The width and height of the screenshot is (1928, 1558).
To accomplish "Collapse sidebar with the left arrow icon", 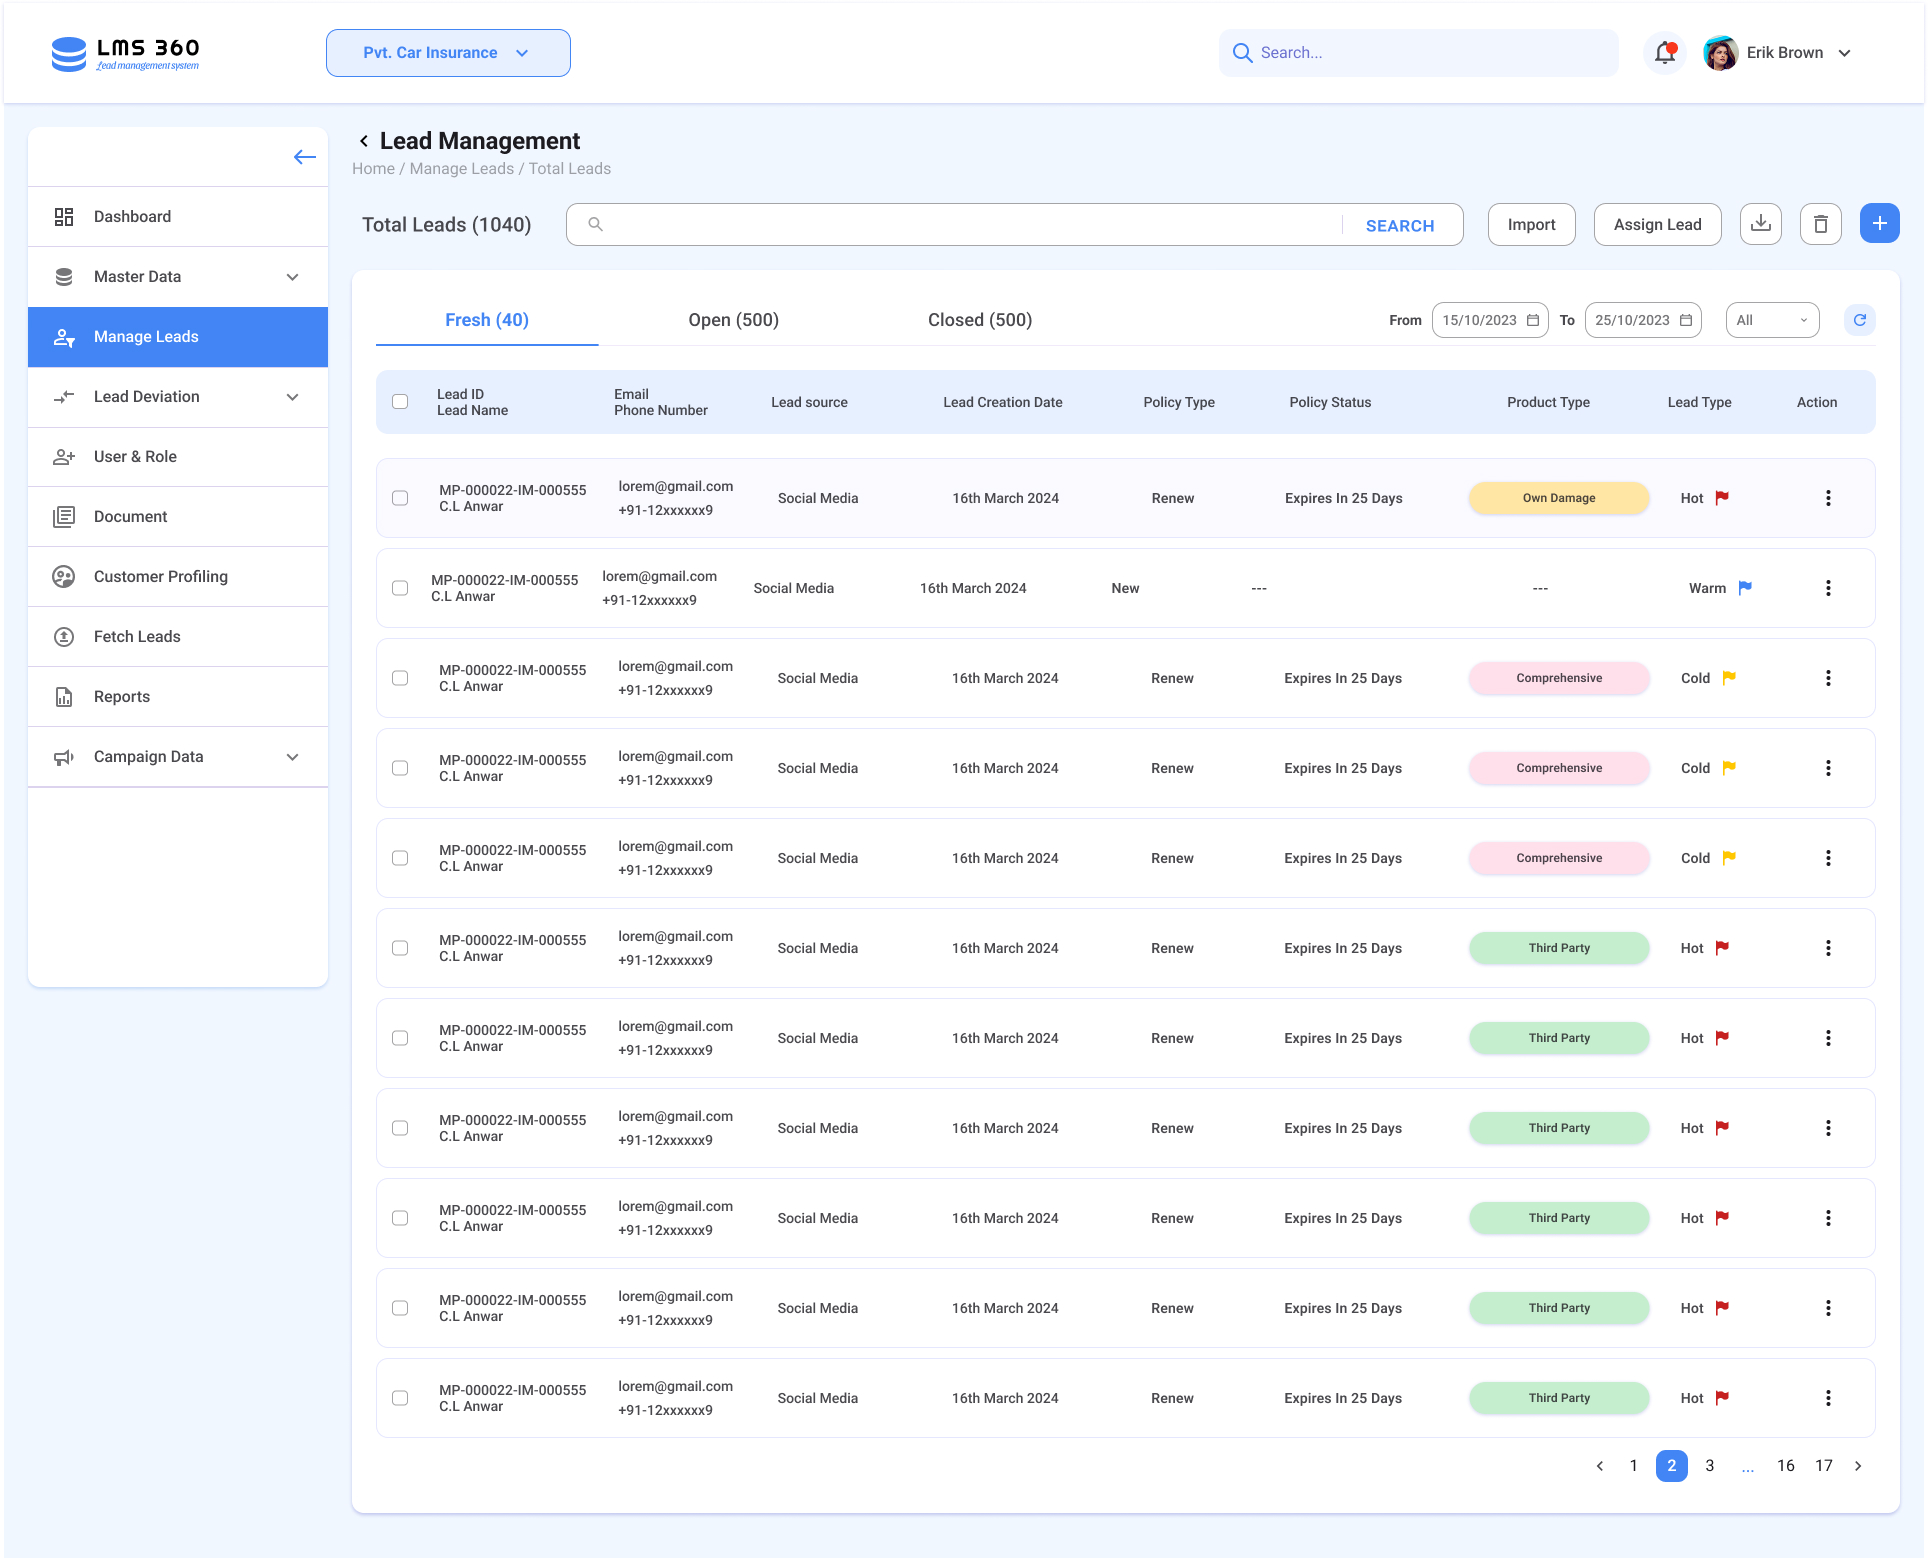I will 305,157.
